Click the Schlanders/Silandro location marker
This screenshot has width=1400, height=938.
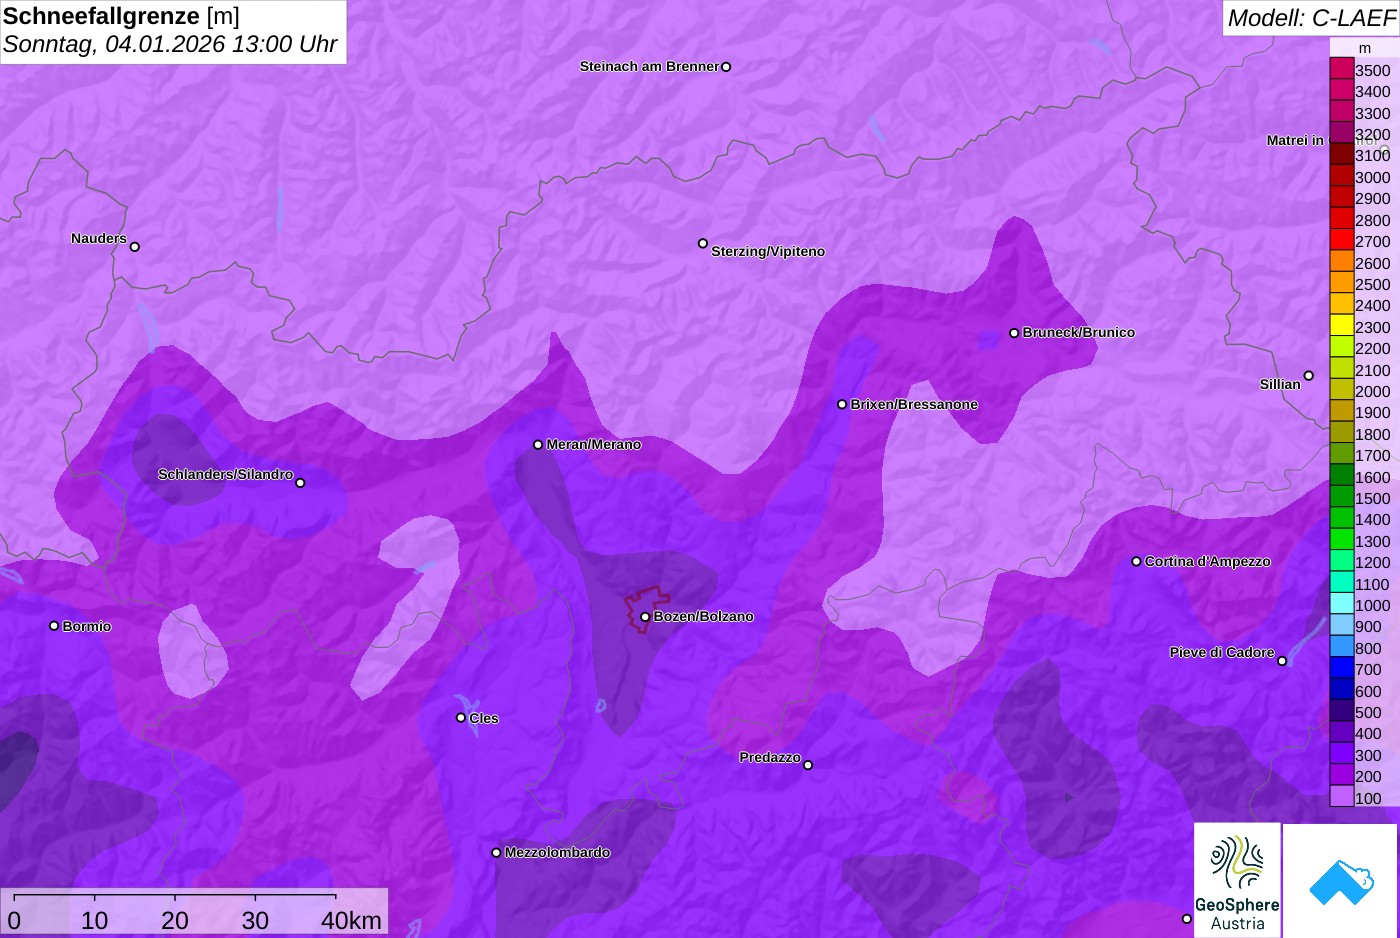pos(300,483)
